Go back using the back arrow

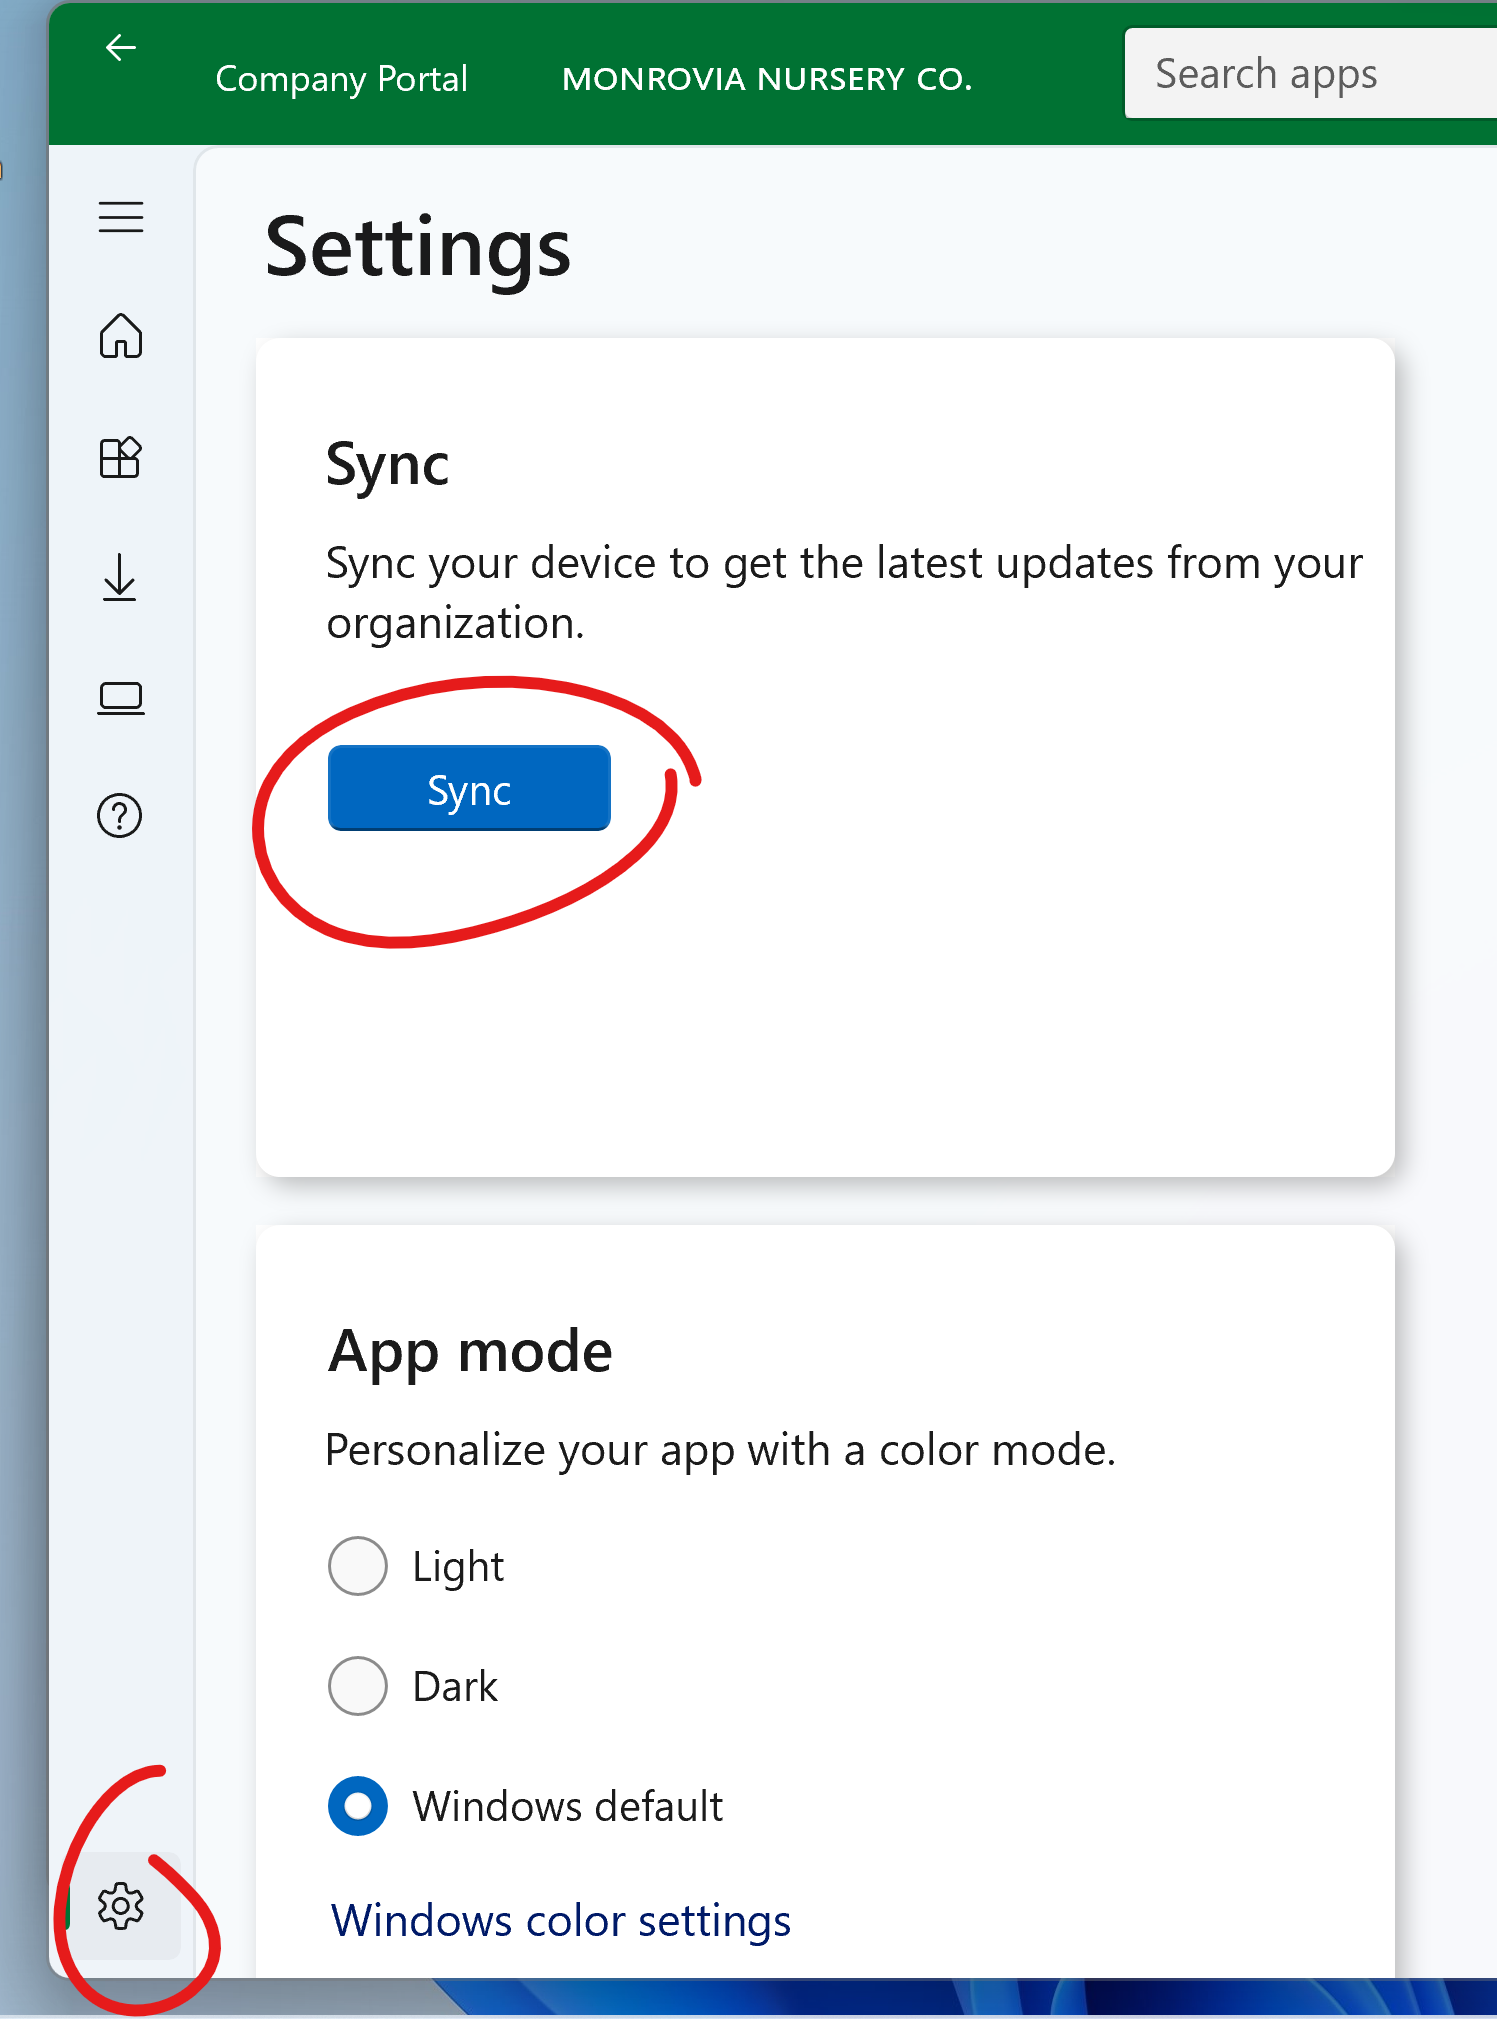tap(120, 47)
